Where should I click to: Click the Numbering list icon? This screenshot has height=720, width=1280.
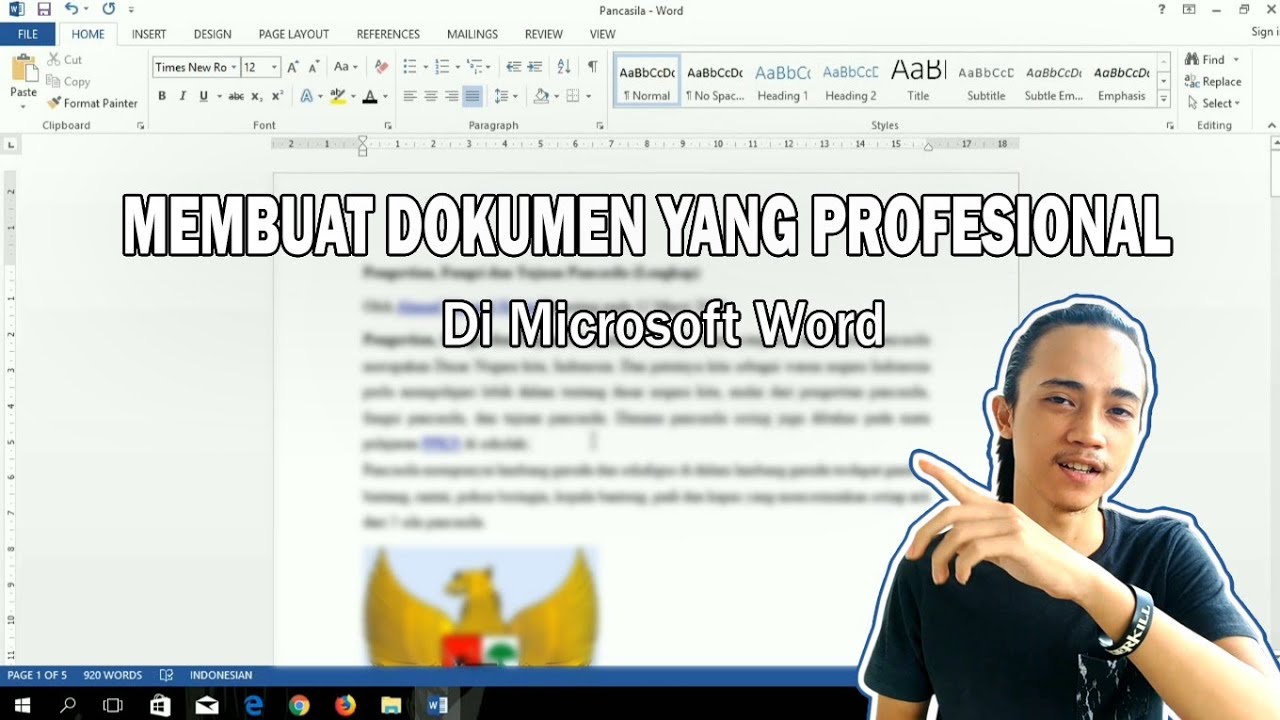tap(441, 67)
